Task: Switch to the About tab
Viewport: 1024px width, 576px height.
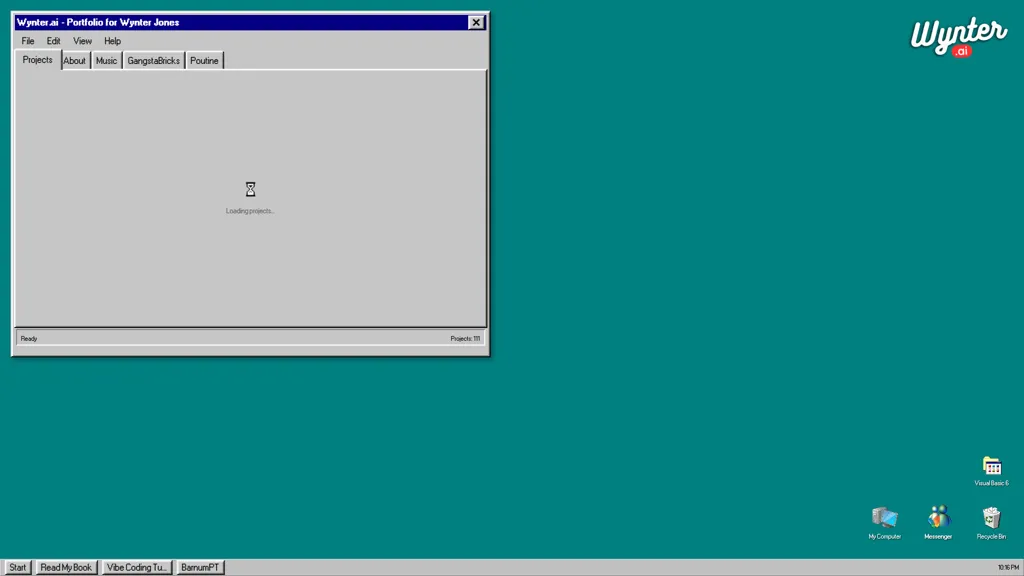Action: click(x=74, y=60)
